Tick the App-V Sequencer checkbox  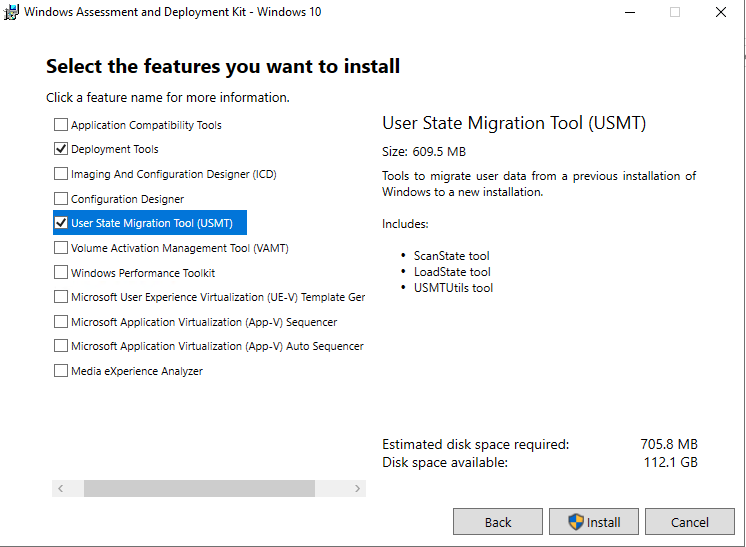61,322
